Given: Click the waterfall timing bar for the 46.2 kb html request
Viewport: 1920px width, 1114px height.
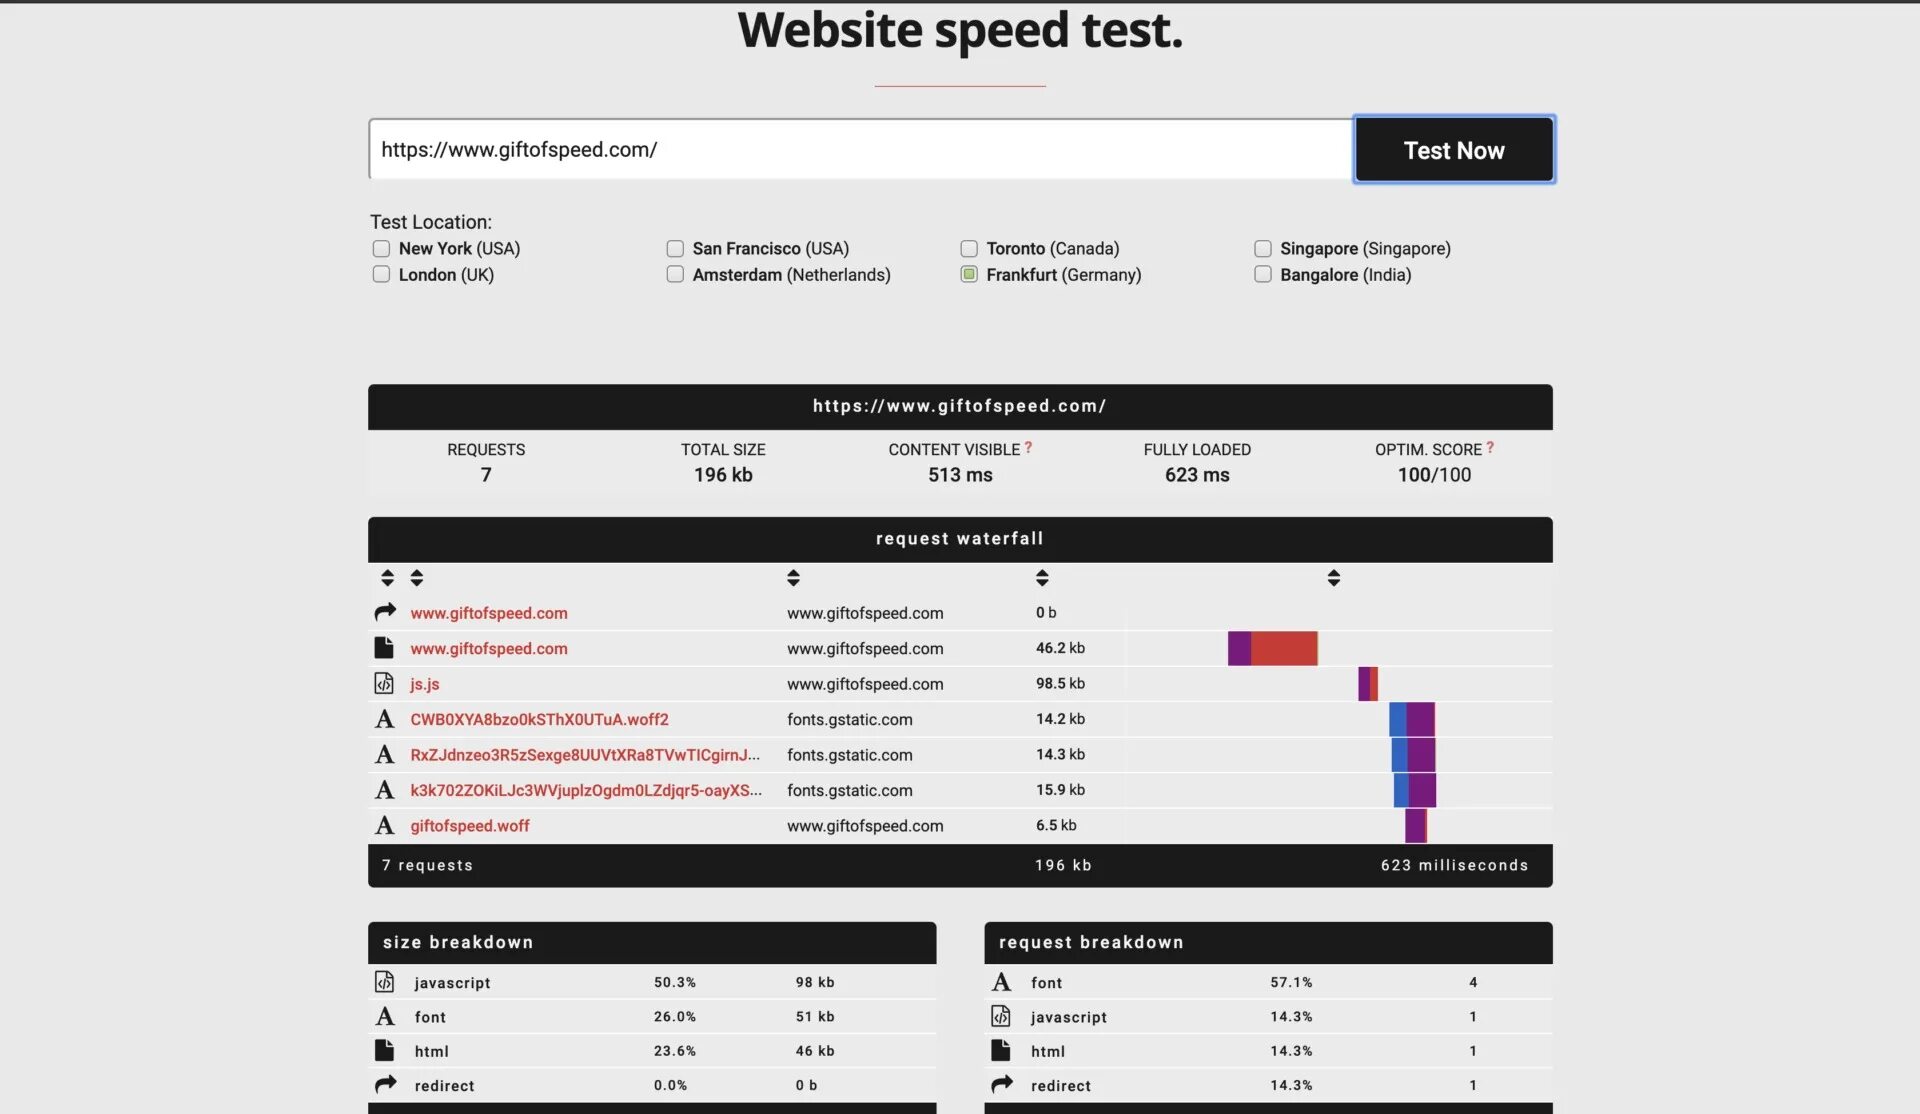Looking at the screenshot, I should click(x=1273, y=648).
